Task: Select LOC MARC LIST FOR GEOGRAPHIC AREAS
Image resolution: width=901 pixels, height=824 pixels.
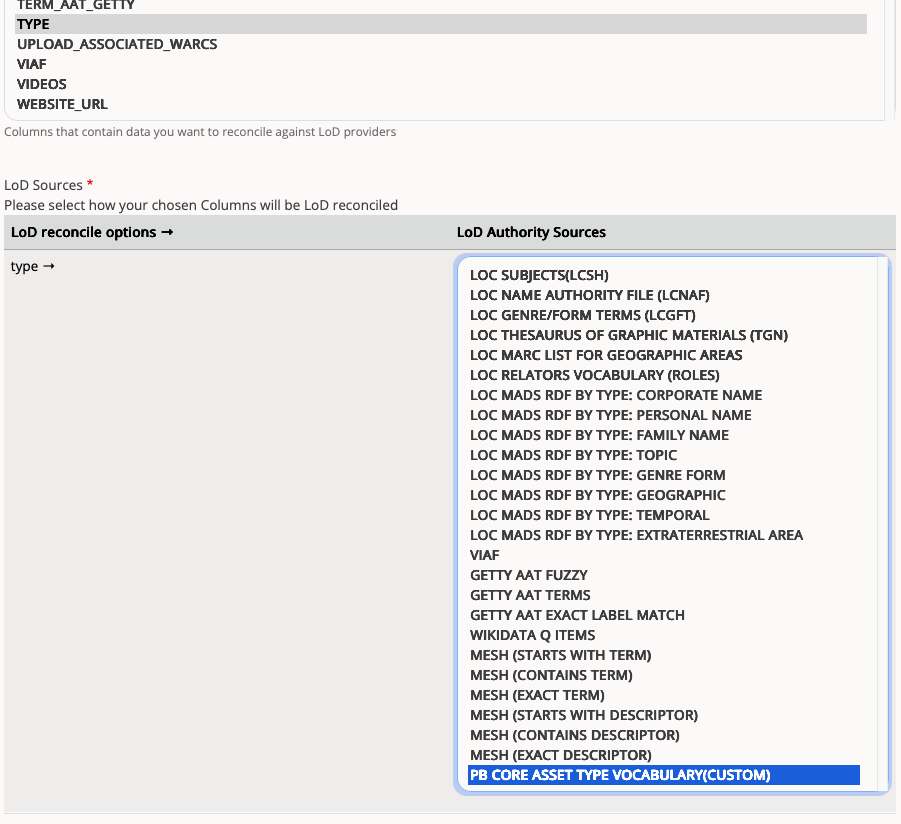Action: (x=606, y=355)
